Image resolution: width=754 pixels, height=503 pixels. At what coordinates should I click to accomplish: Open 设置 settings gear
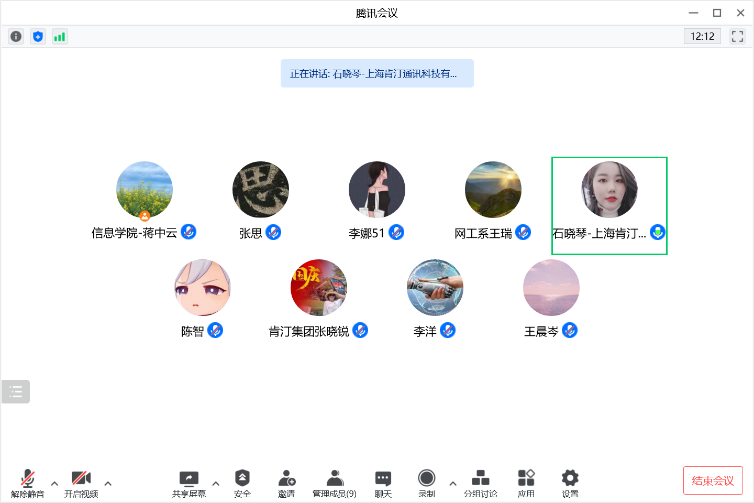[570, 481]
